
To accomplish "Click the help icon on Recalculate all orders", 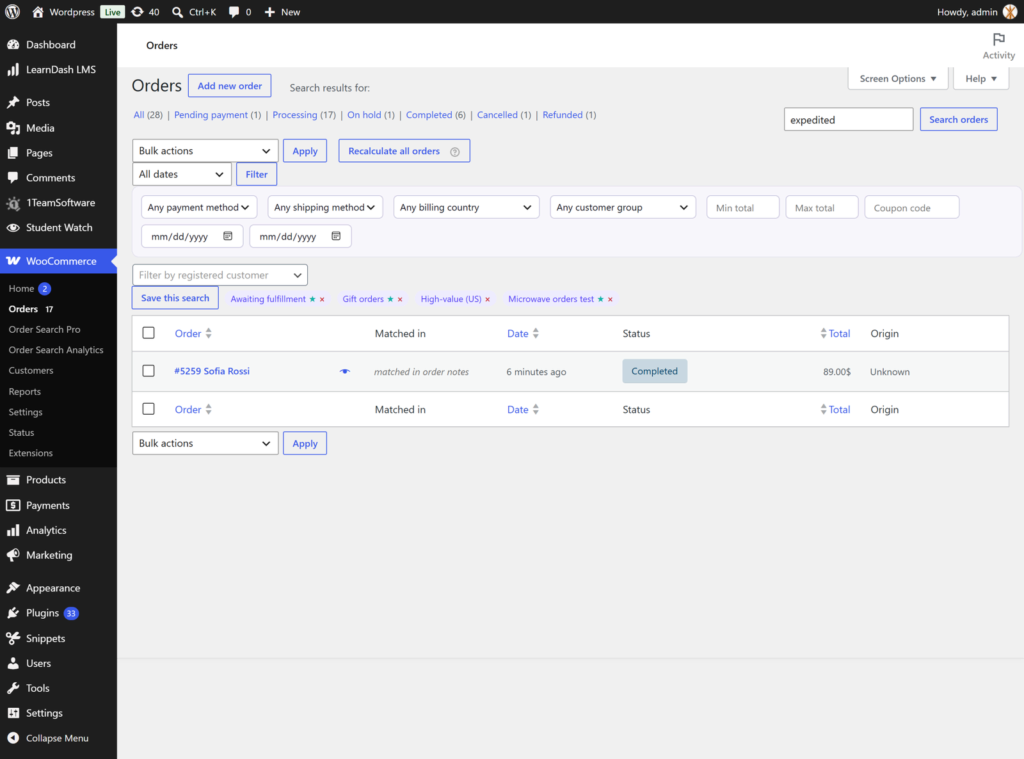I will click(455, 152).
